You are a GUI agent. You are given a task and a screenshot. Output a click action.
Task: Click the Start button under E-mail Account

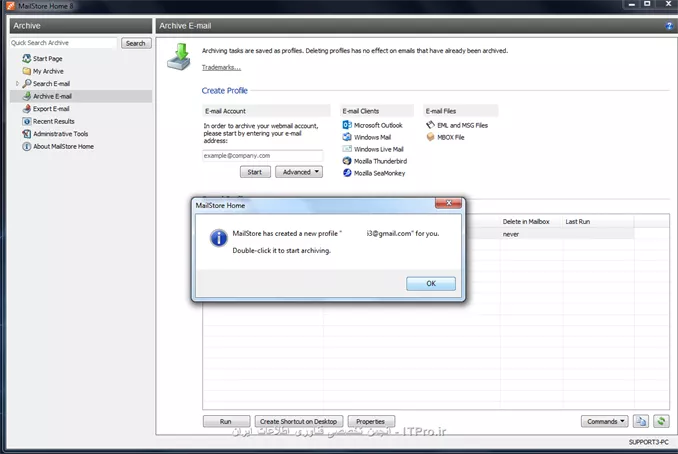(255, 172)
